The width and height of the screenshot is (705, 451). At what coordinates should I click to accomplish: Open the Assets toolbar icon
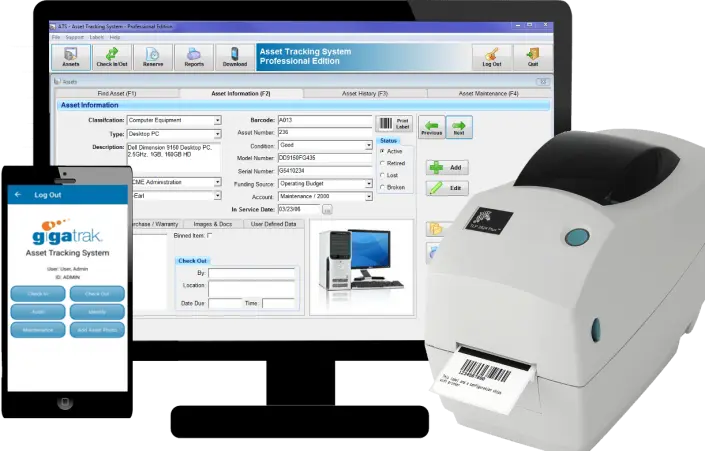click(71, 57)
